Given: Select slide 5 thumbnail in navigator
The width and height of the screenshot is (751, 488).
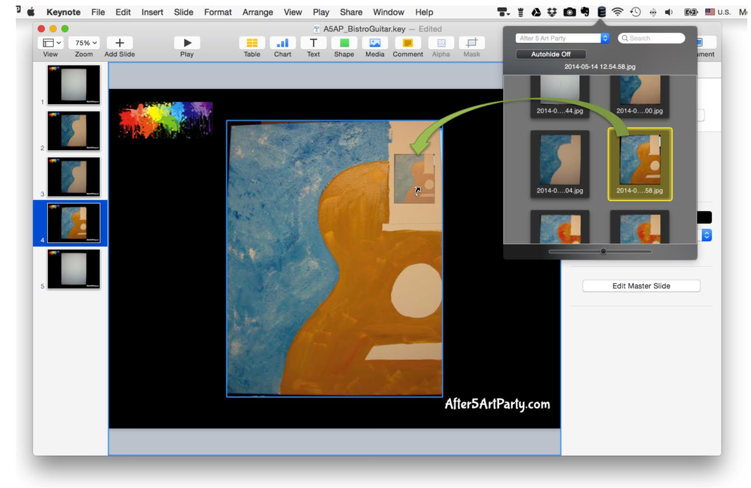Looking at the screenshot, I should 74,269.
